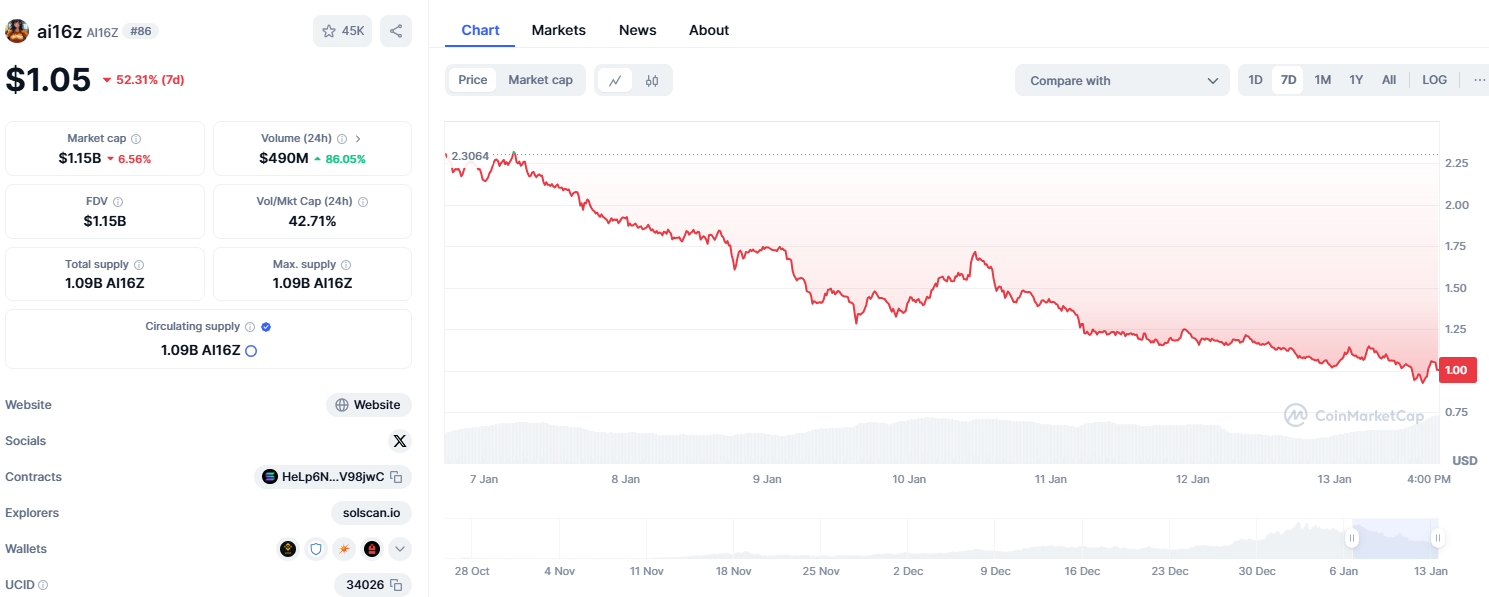Open the Trust Wallet shield icon

point(316,549)
